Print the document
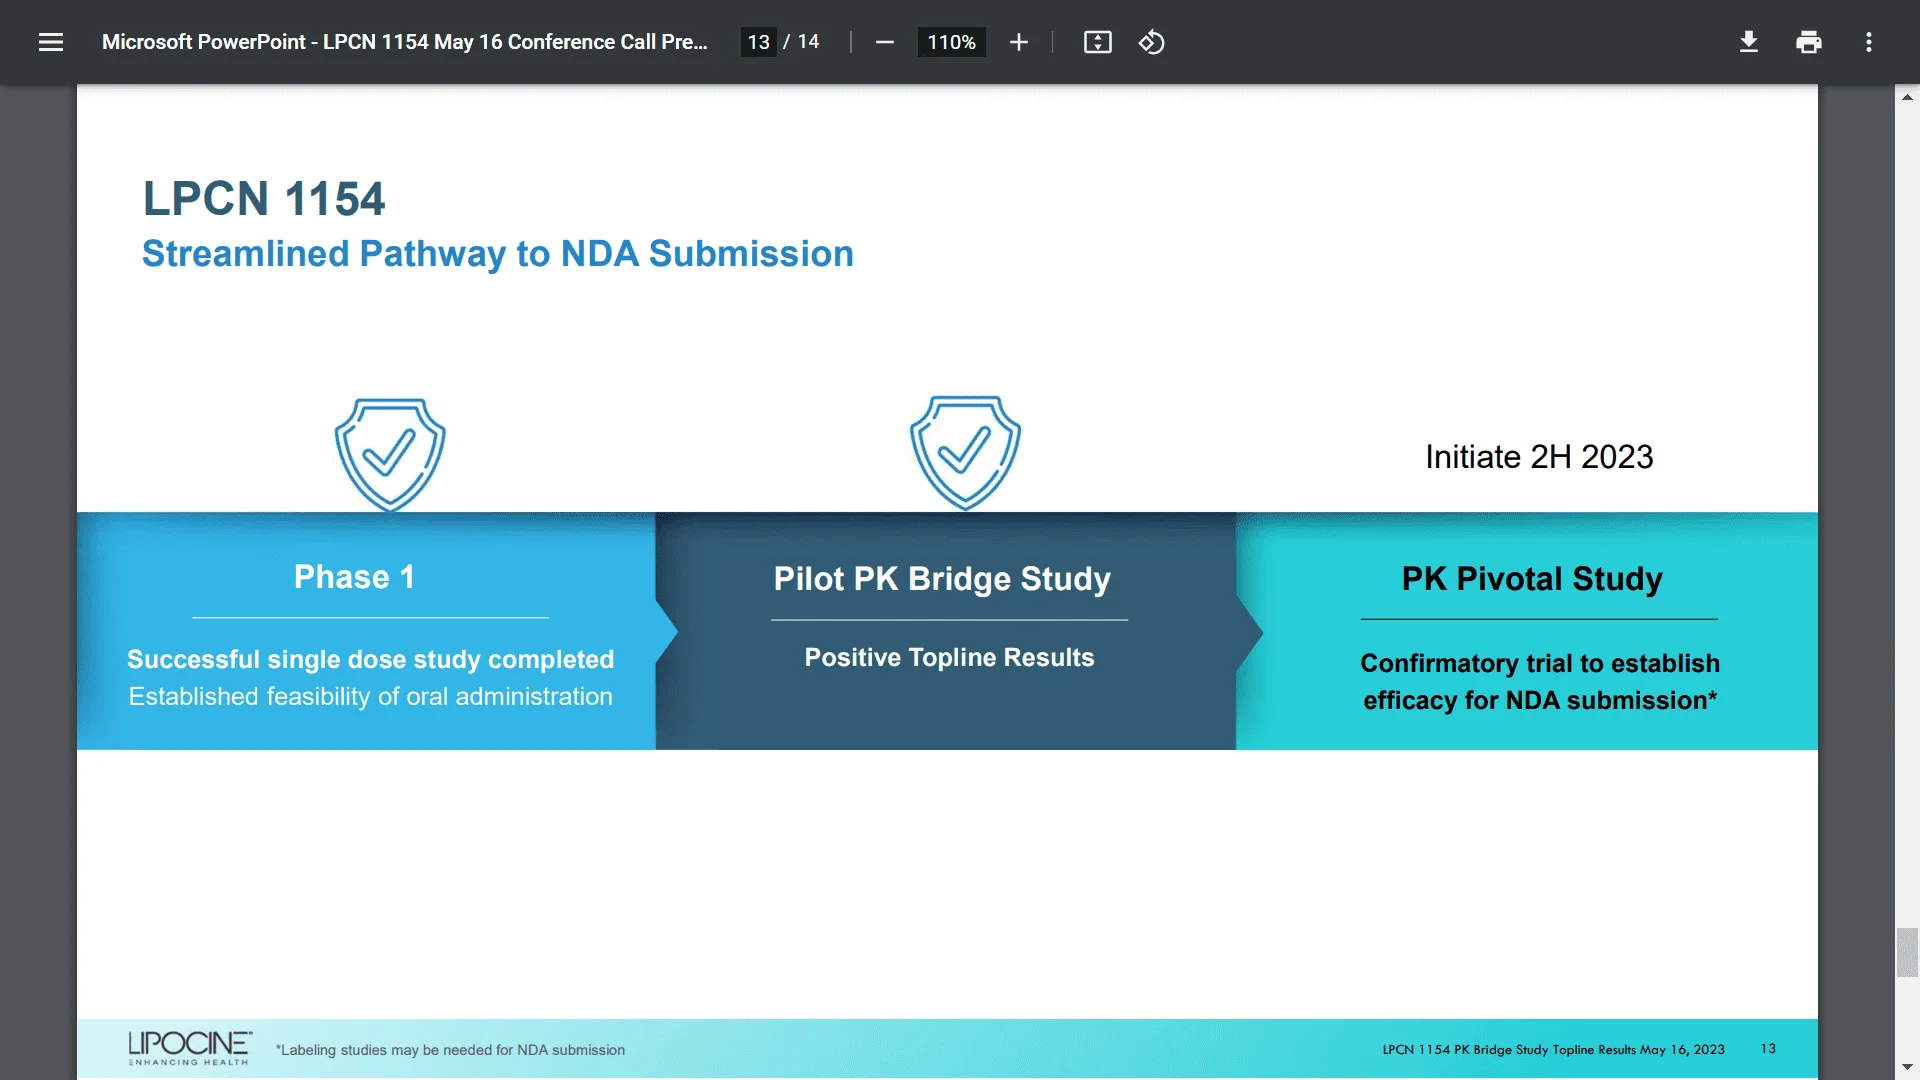The image size is (1920, 1080). click(x=1808, y=42)
